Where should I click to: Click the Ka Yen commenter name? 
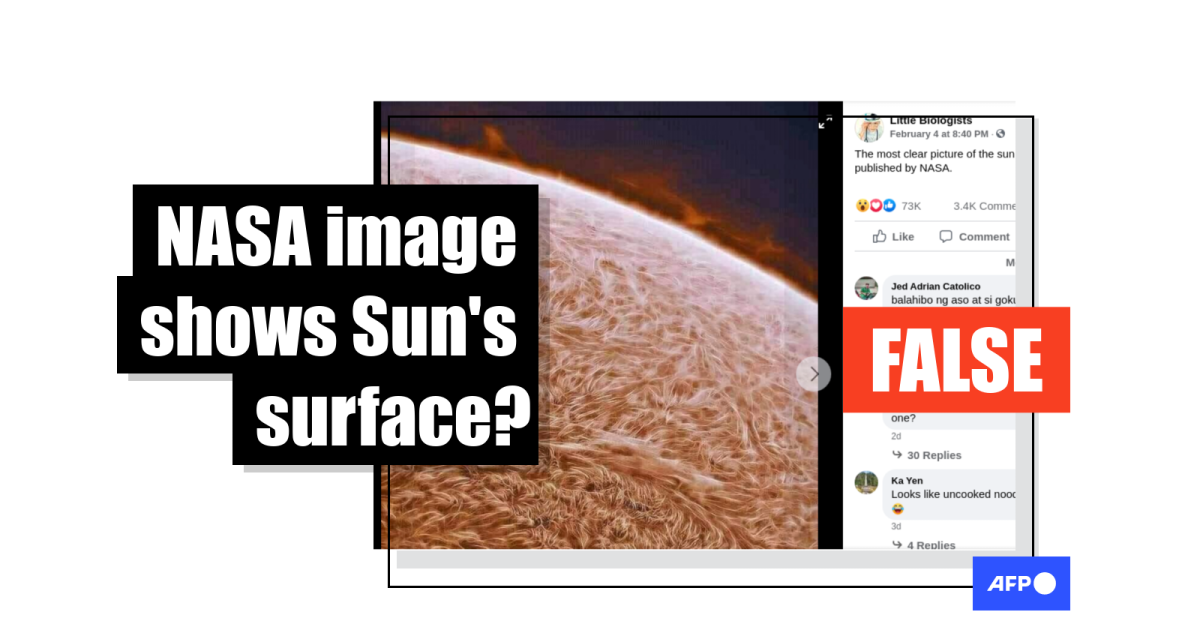pyautogui.click(x=907, y=481)
